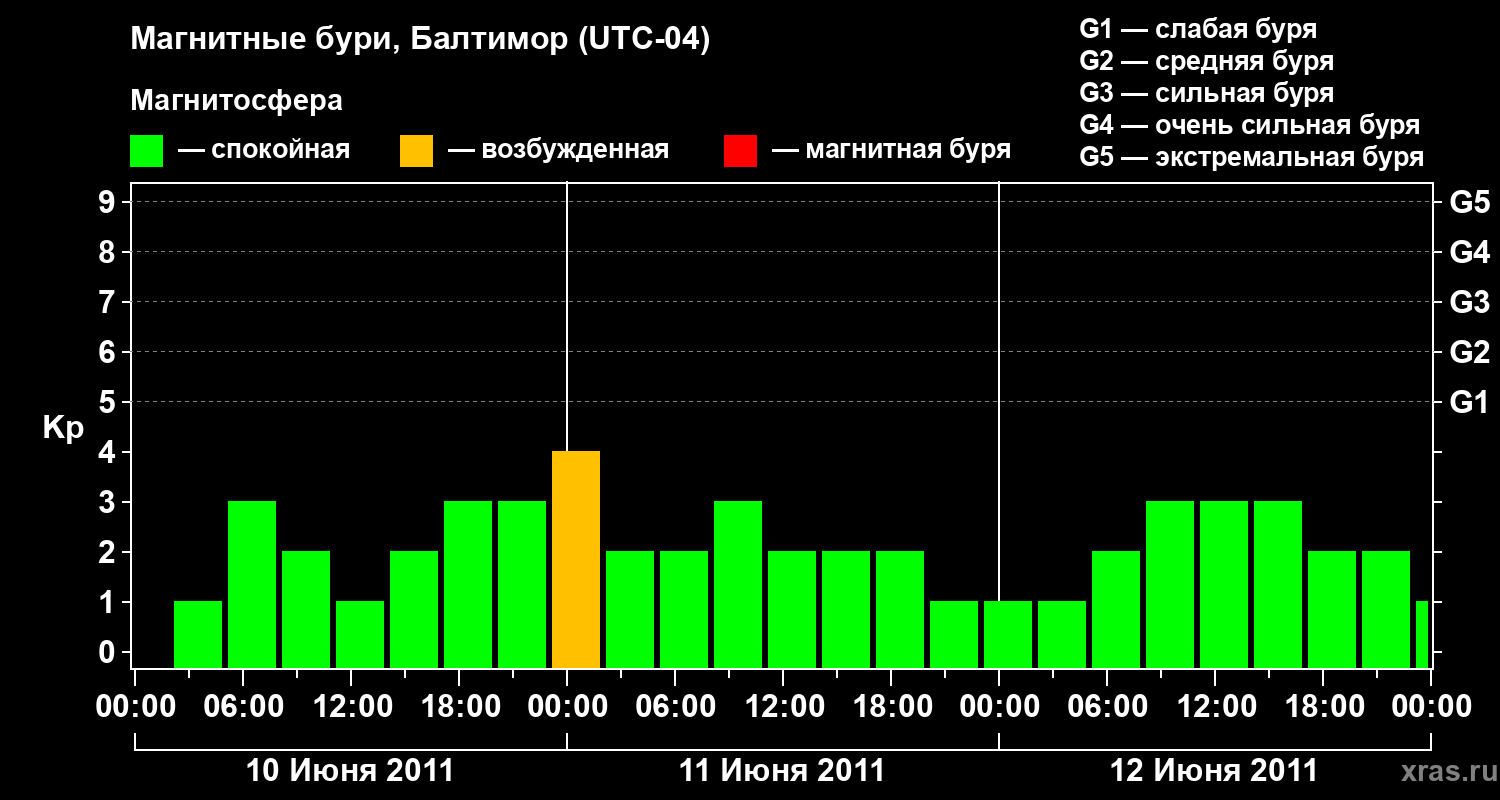This screenshot has width=1500, height=800.
Task: Click the '11 Июня 2011' date label
Action: 782,771
